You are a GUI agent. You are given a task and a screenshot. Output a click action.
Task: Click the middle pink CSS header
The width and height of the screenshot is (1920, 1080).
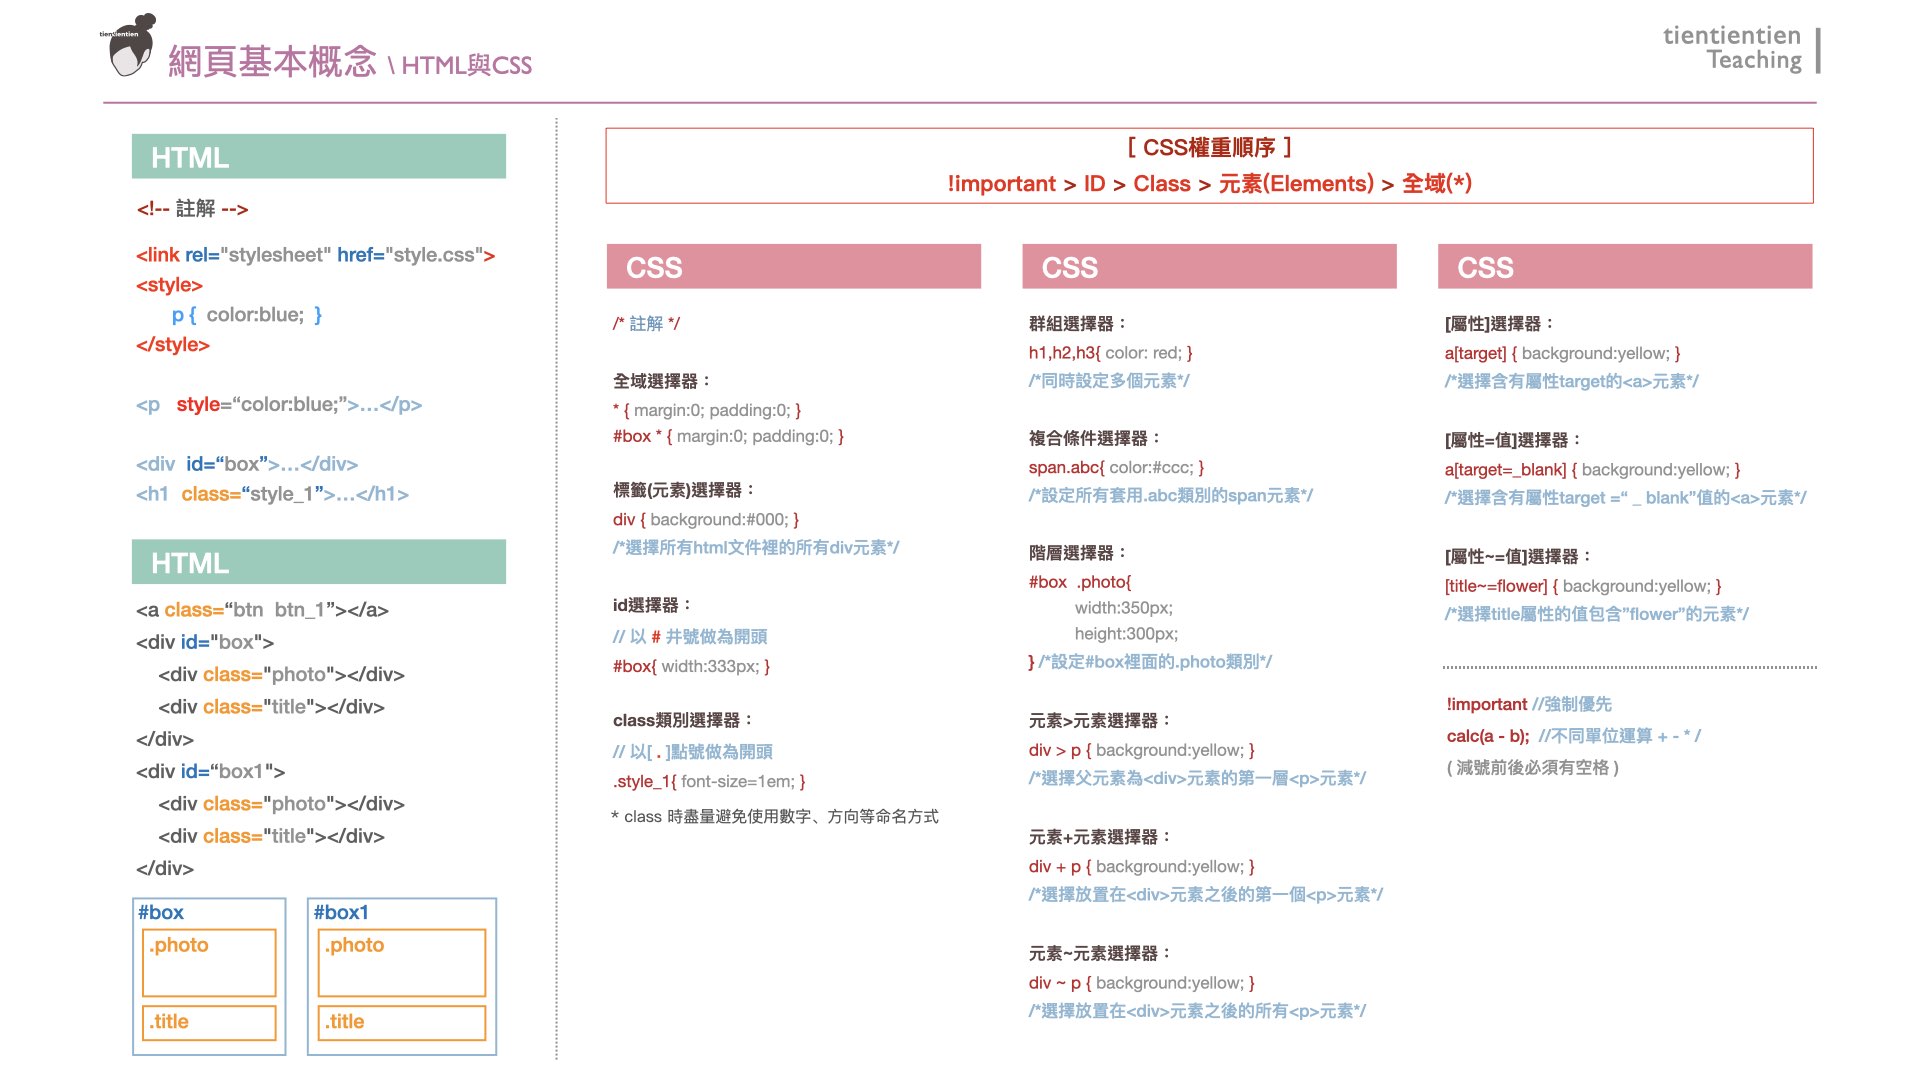coord(1209,267)
